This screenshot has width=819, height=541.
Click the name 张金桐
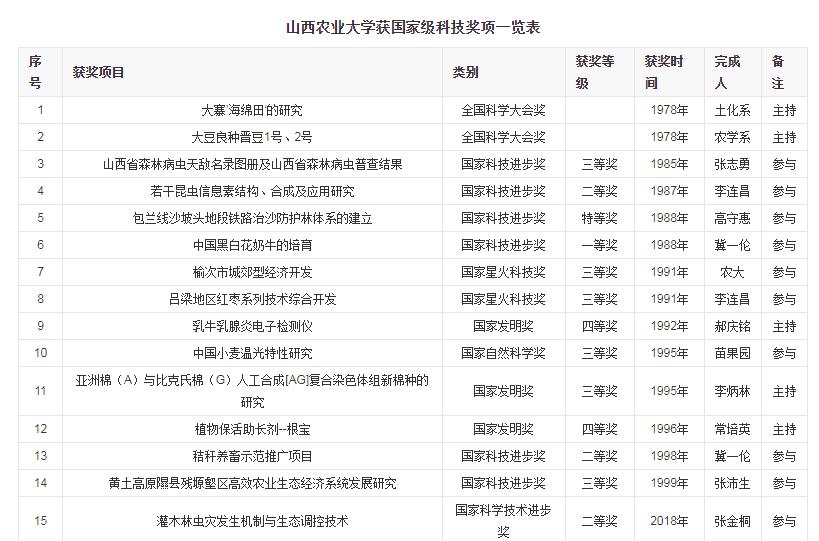click(732, 521)
